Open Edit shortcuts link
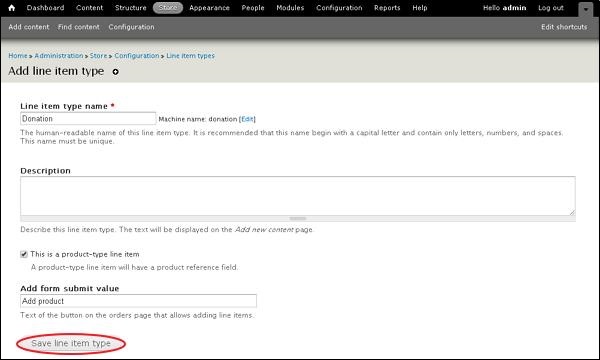The height and width of the screenshot is (360, 600). pyautogui.click(x=564, y=27)
